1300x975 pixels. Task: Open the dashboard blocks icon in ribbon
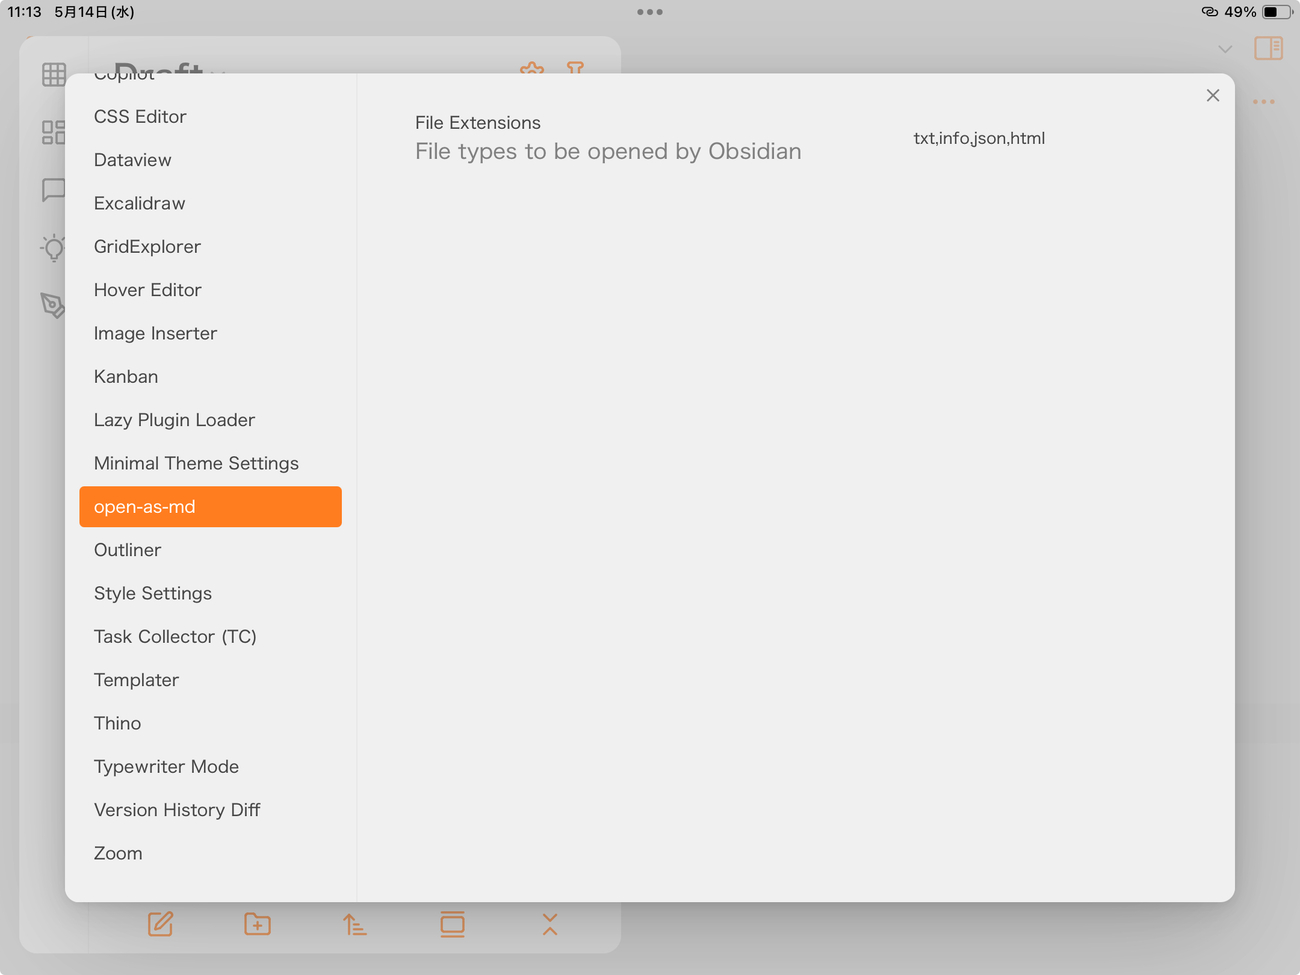click(54, 132)
